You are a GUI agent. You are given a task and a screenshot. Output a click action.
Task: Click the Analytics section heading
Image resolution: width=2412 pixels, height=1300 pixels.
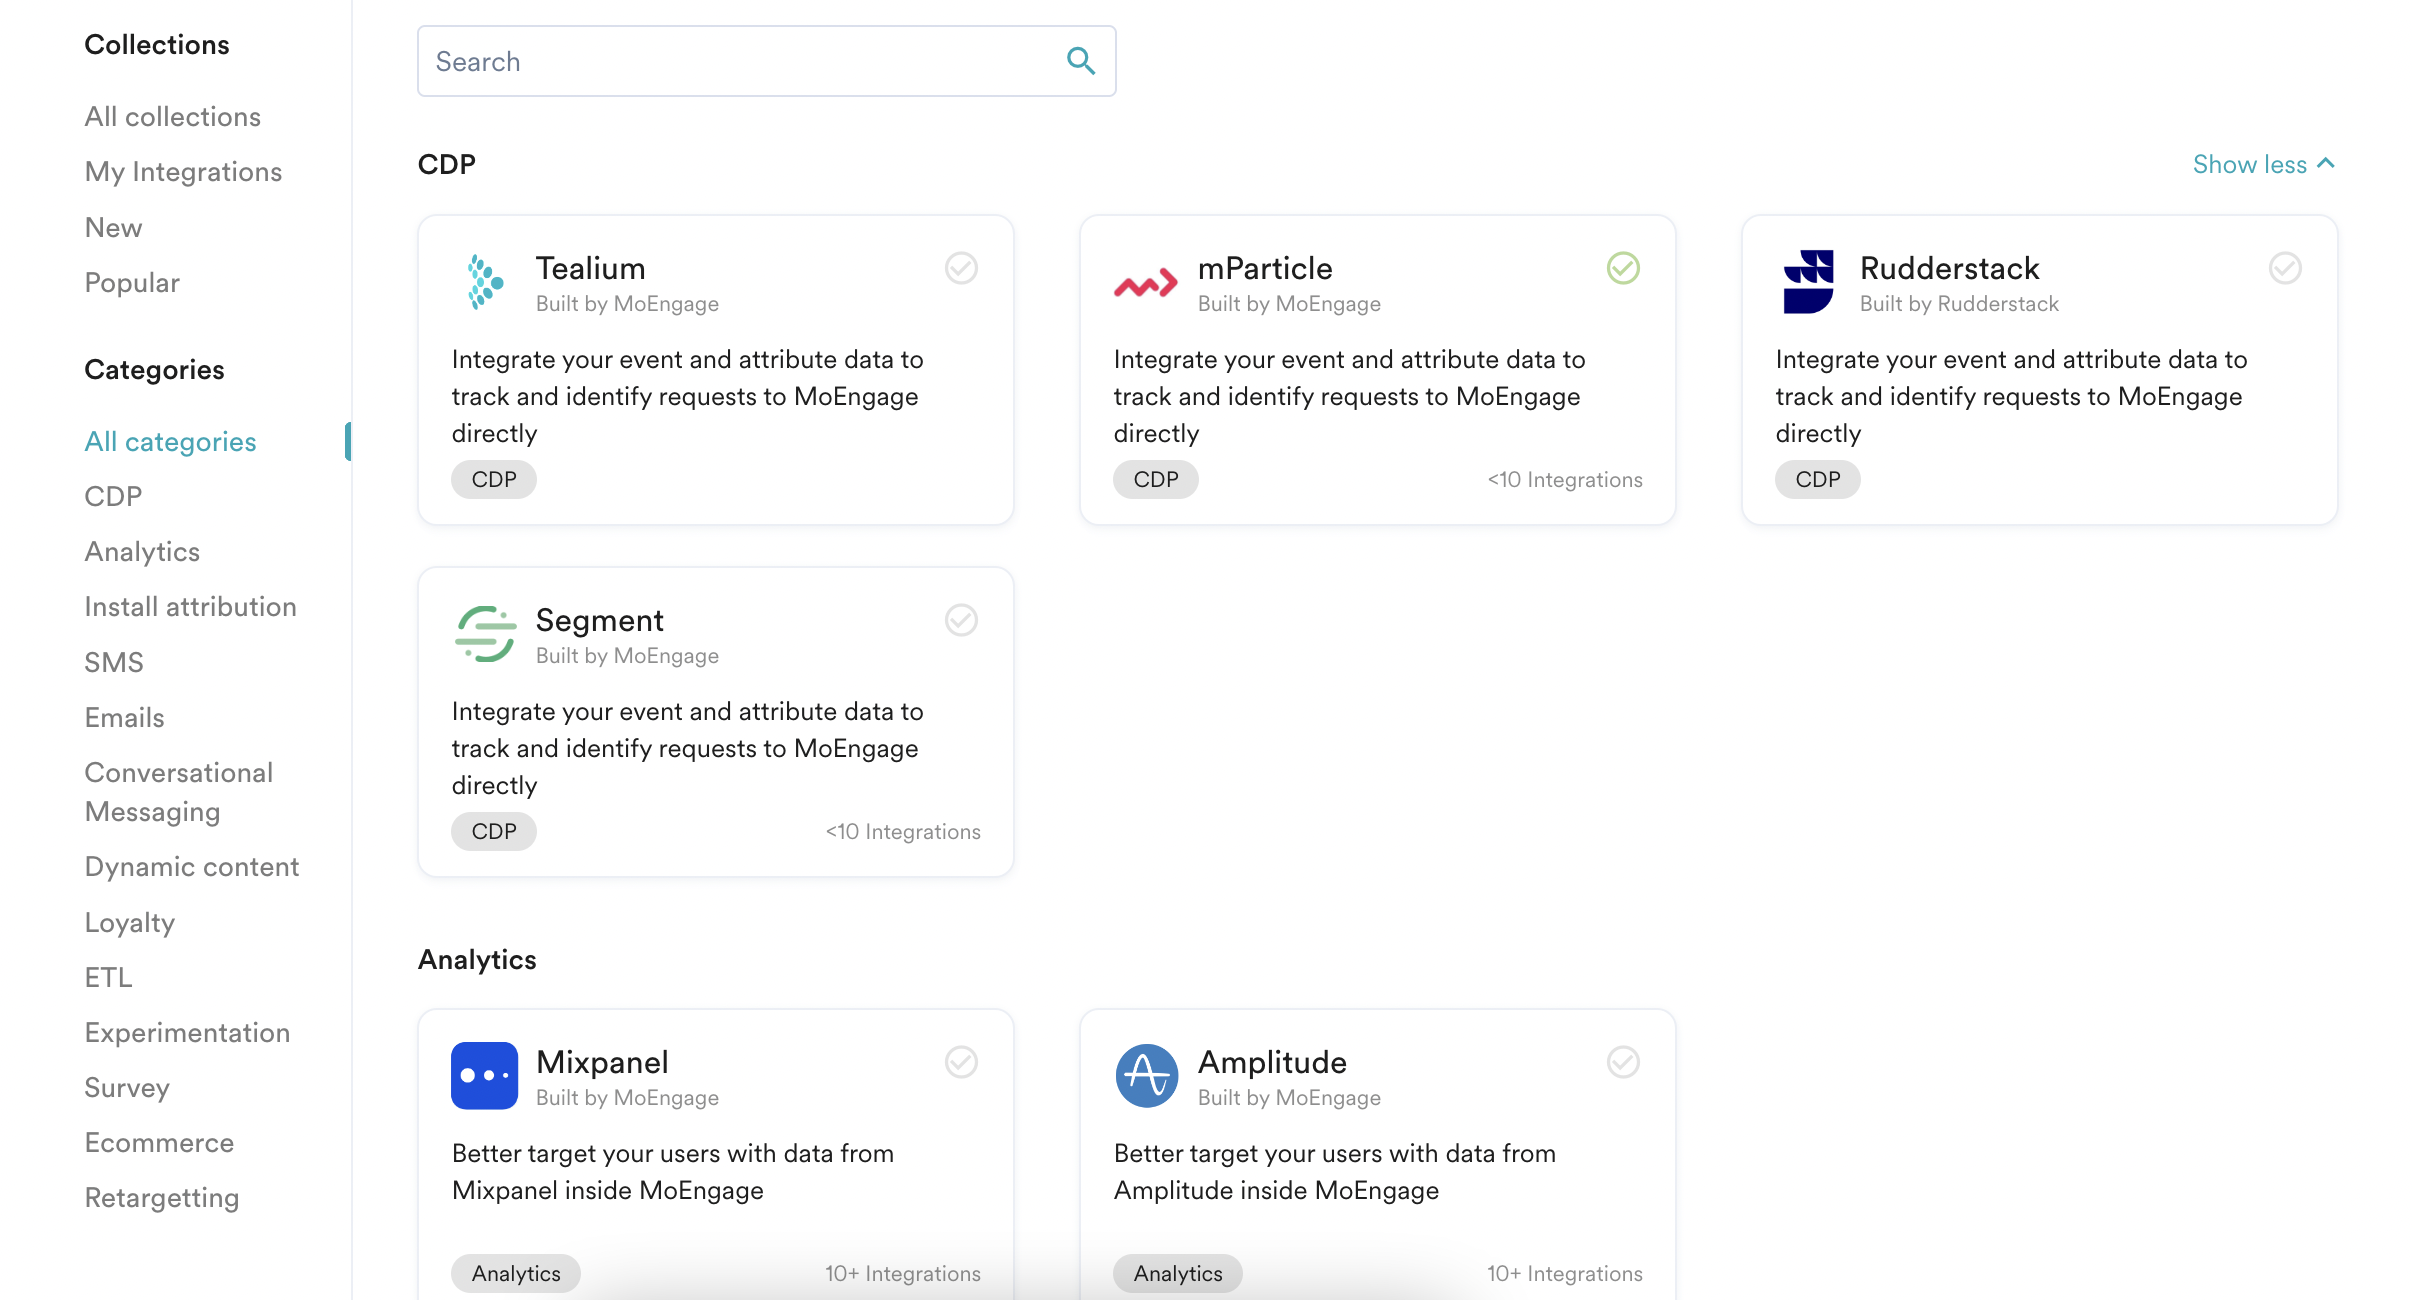pyautogui.click(x=477, y=960)
